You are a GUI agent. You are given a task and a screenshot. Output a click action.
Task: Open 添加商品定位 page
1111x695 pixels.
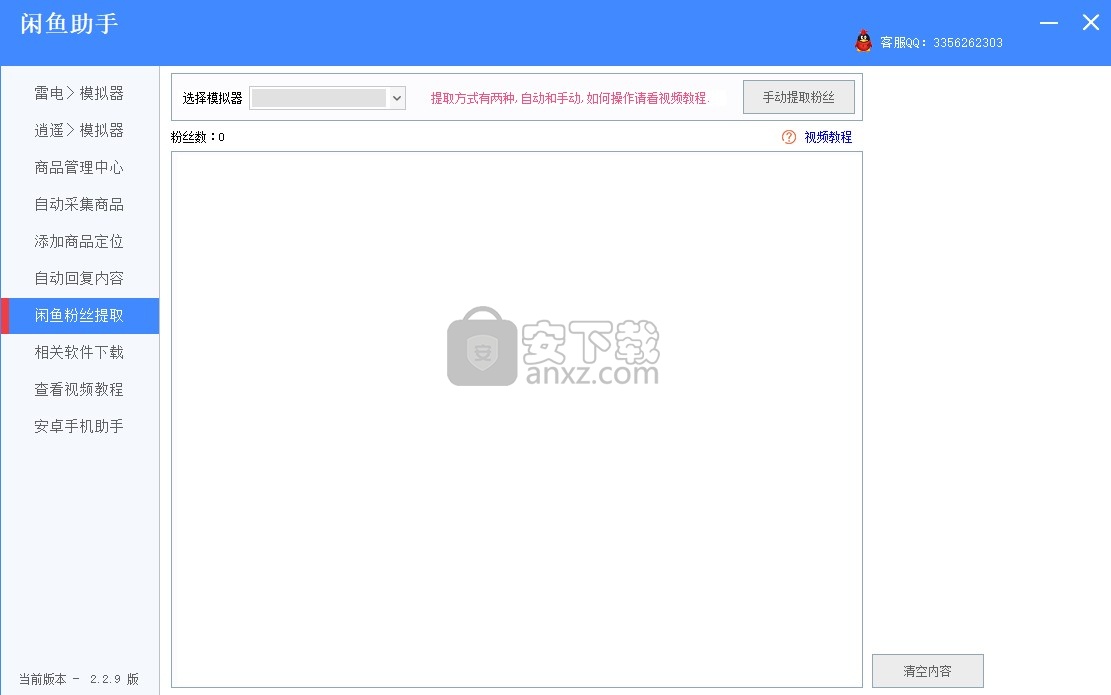pyautogui.click(x=79, y=242)
